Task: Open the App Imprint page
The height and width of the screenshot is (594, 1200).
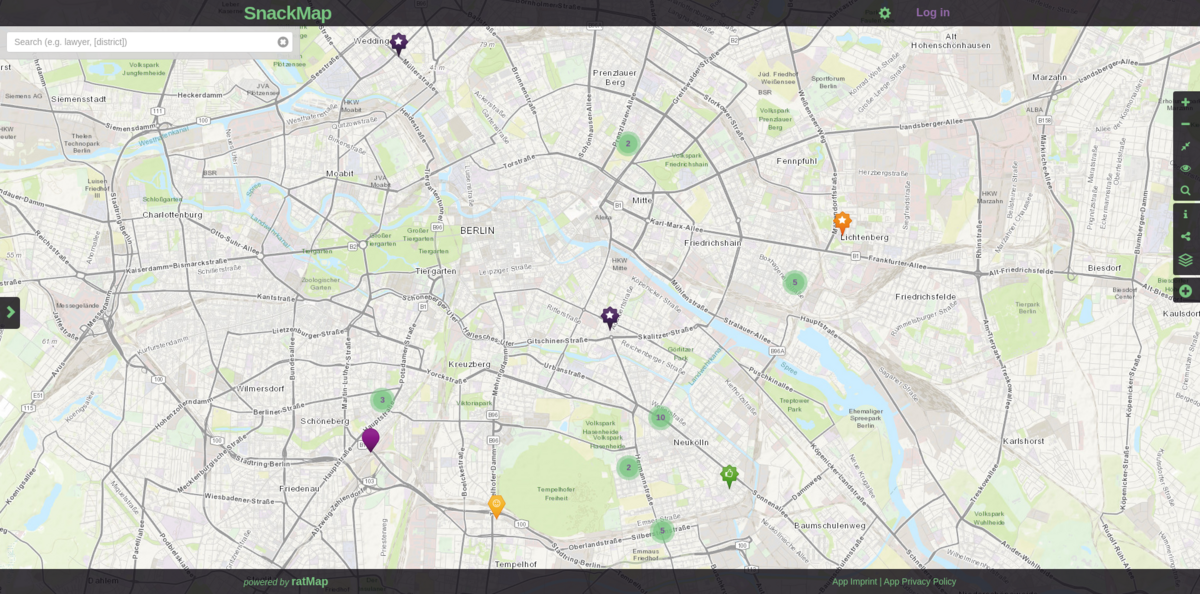Action: pyautogui.click(x=855, y=581)
